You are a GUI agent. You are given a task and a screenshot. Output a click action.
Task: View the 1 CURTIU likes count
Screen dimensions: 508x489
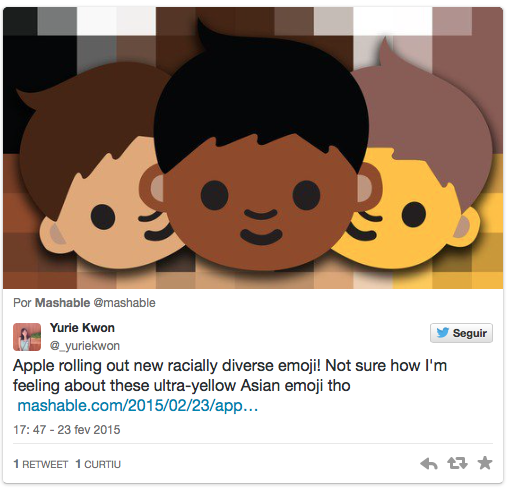98,464
